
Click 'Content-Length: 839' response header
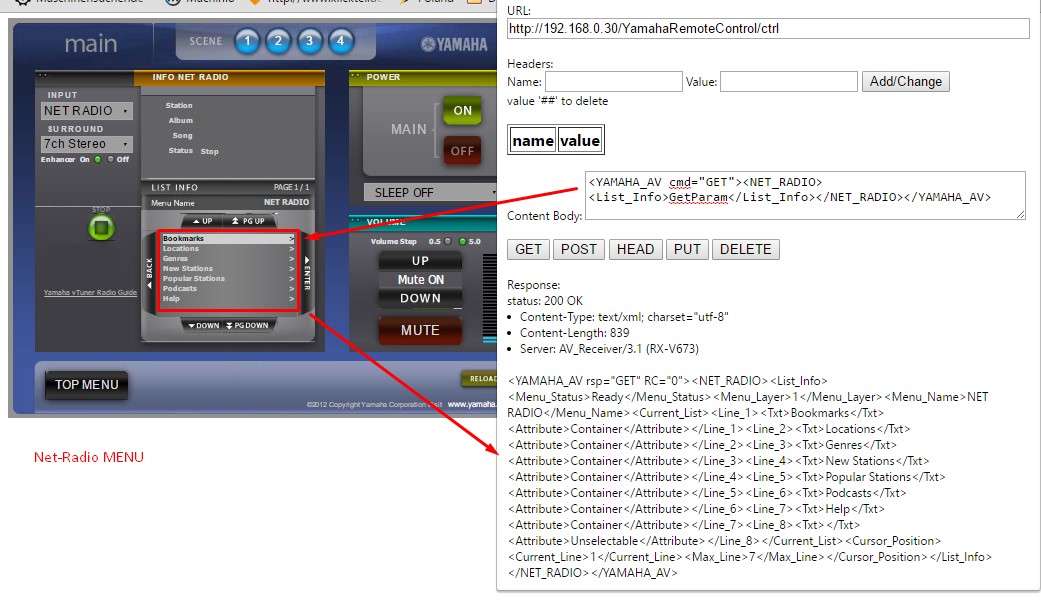tap(574, 333)
